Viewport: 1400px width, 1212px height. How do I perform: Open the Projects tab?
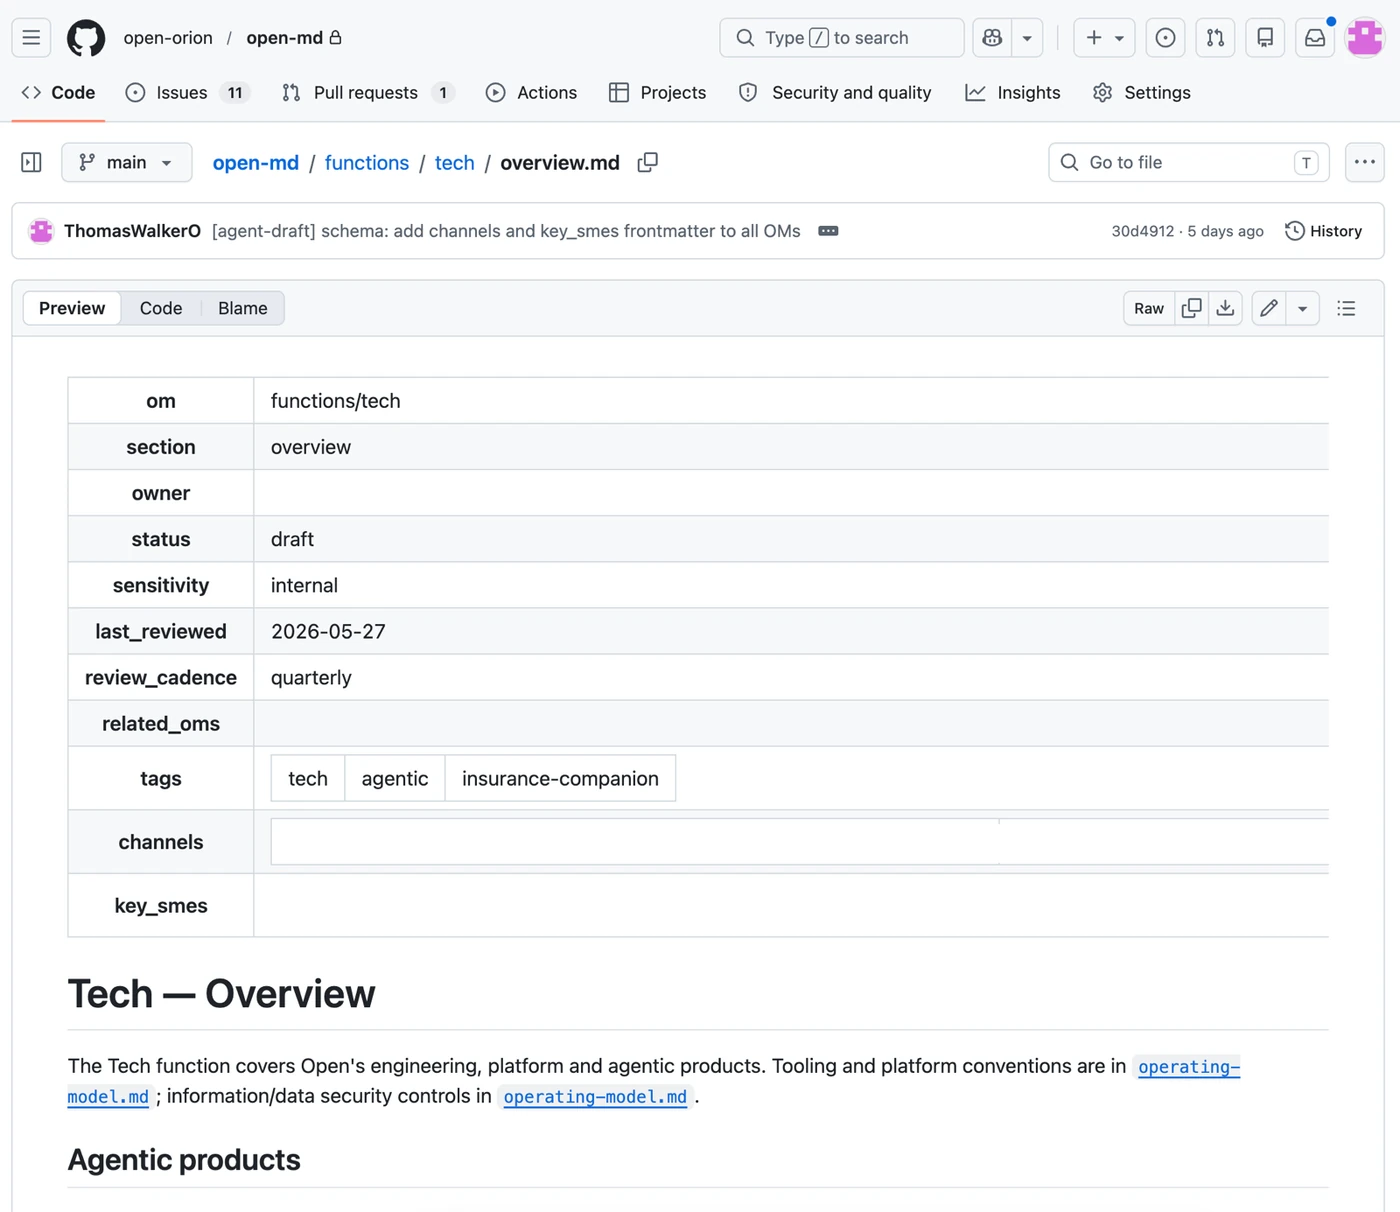pyautogui.click(x=657, y=92)
